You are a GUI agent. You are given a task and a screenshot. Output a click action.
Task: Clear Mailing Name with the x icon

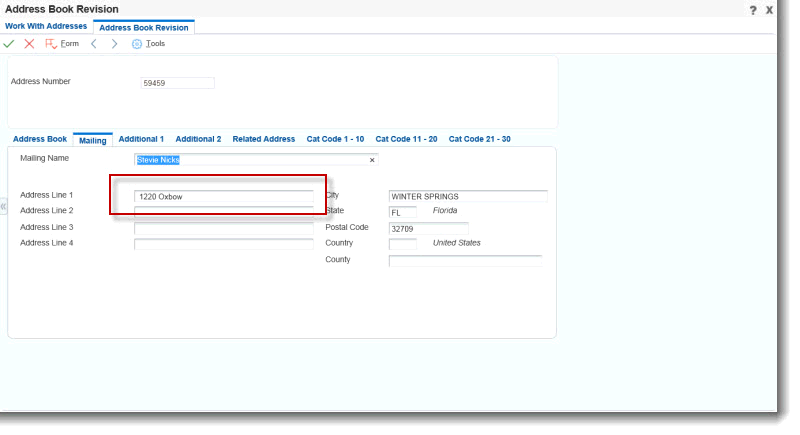coord(372,159)
